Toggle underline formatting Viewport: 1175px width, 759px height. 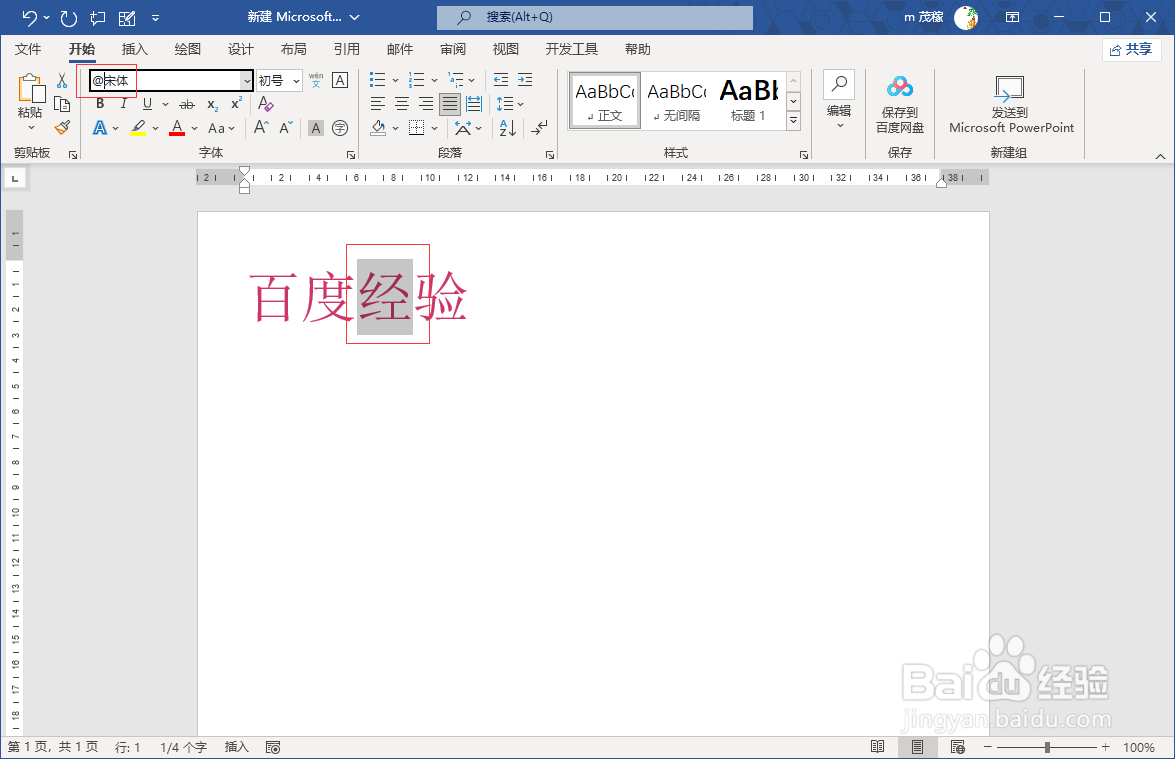[148, 104]
